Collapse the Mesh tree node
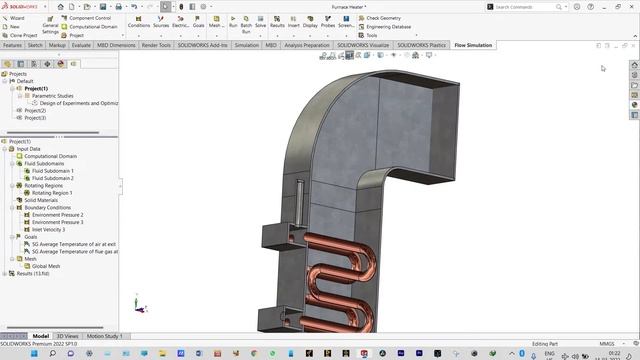The height and width of the screenshot is (360, 640). 12,259
